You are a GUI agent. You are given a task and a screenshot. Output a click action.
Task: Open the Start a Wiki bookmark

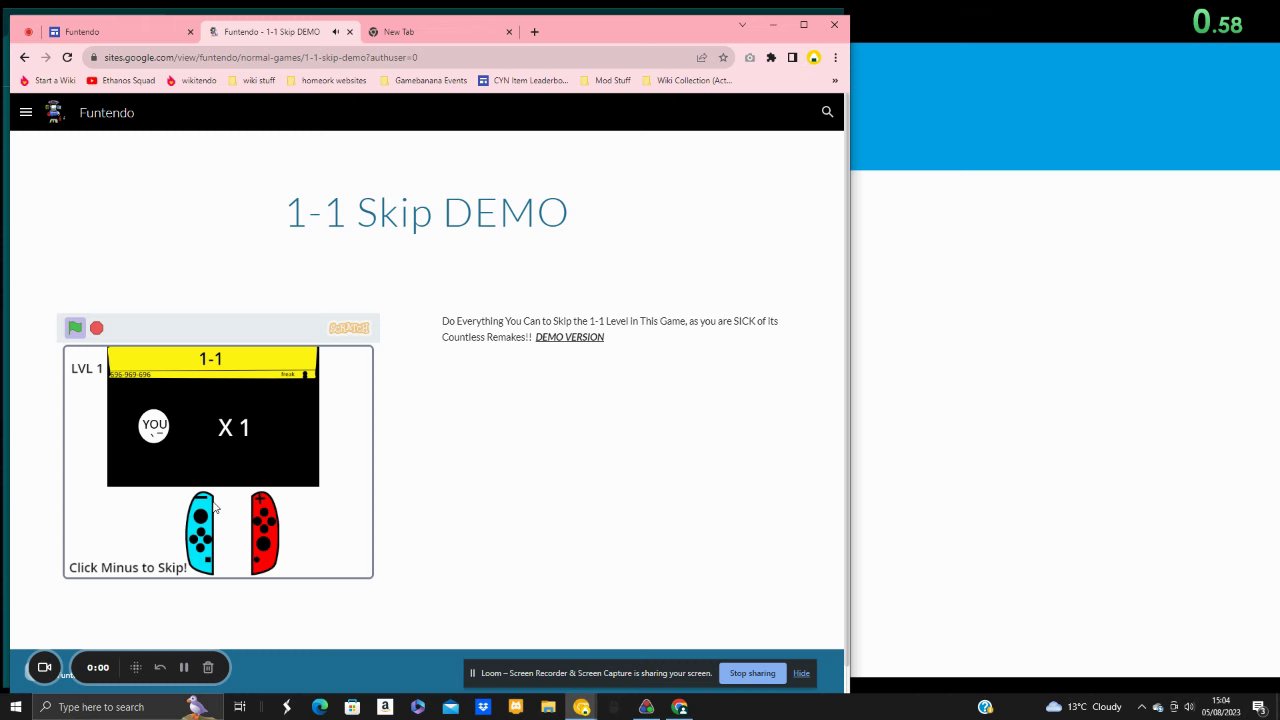point(48,81)
